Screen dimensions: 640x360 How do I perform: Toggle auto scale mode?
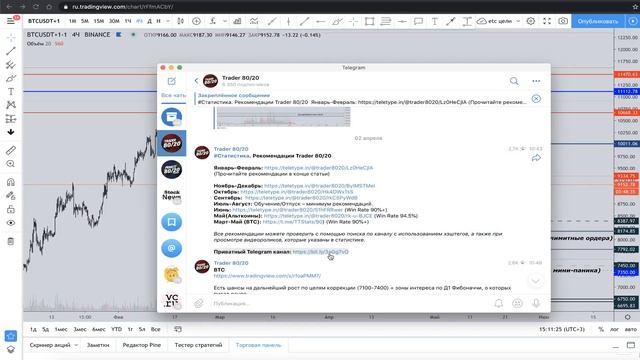(631, 329)
